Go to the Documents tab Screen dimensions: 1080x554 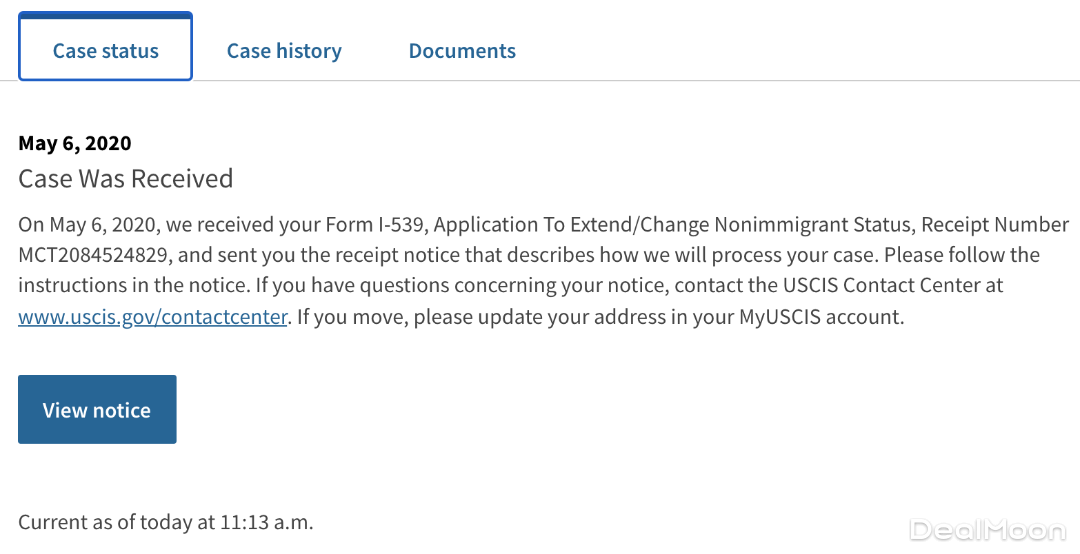pyautogui.click(x=462, y=51)
